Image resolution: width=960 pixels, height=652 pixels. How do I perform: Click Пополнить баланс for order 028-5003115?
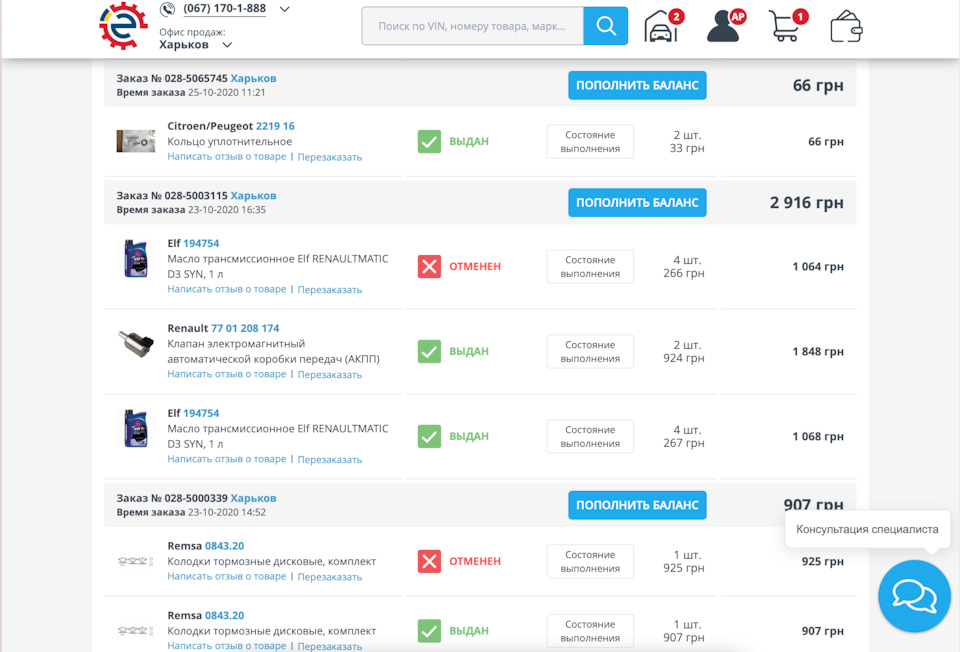coord(637,203)
